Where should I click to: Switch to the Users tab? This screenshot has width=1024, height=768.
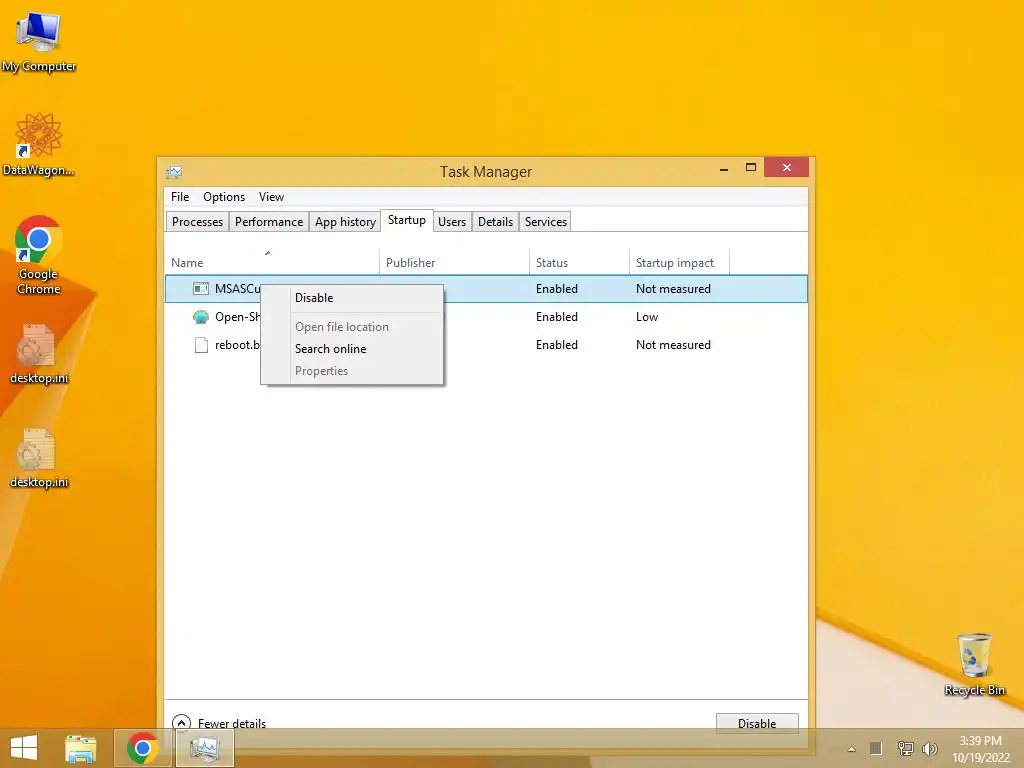coord(452,221)
